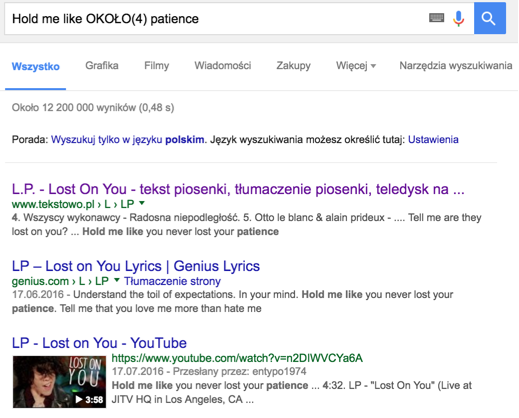Switch to the Filmy tab
The height and width of the screenshot is (418, 519).
[156, 66]
